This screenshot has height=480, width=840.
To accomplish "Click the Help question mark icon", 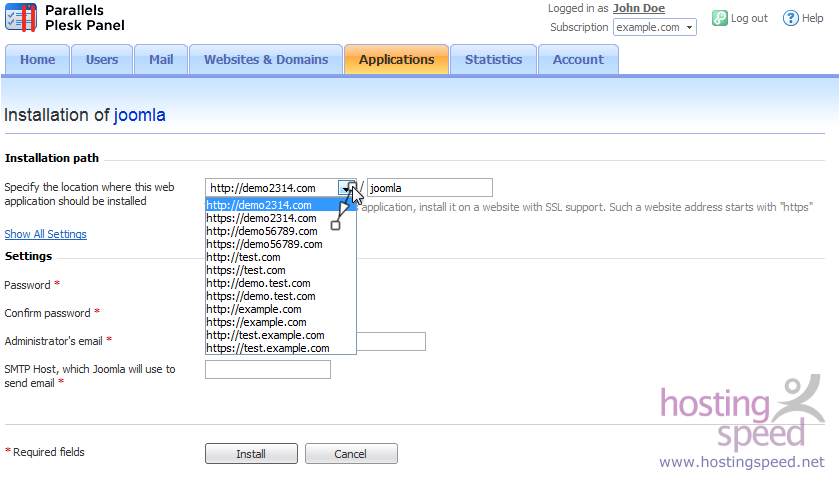I will tap(791, 18).
